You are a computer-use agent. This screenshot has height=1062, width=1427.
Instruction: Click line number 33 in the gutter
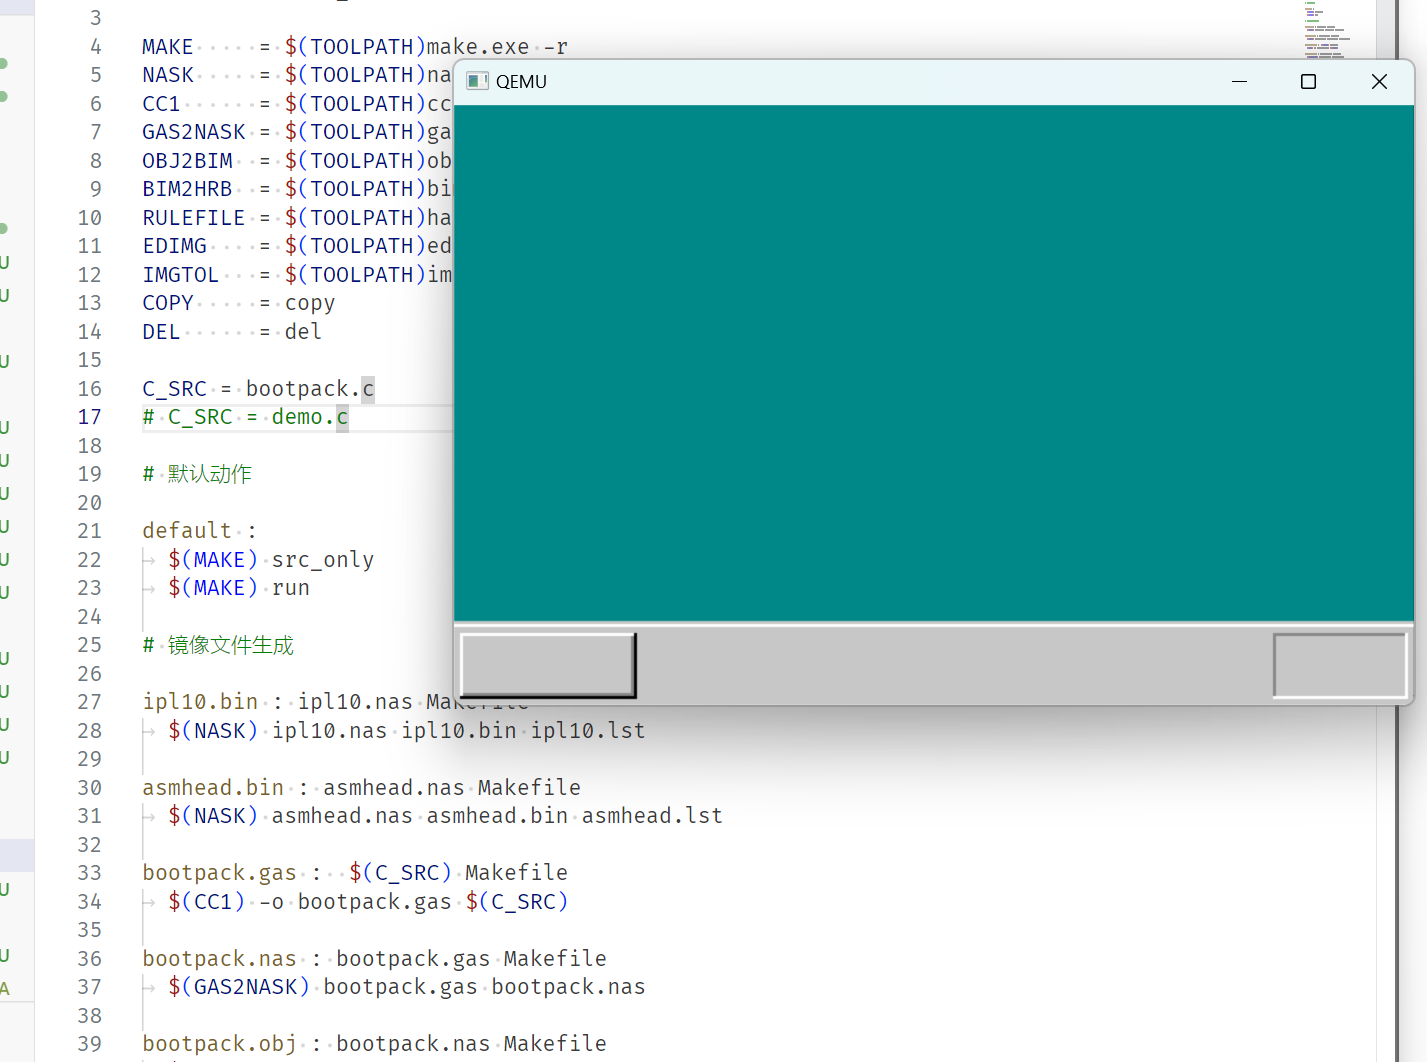click(x=90, y=873)
